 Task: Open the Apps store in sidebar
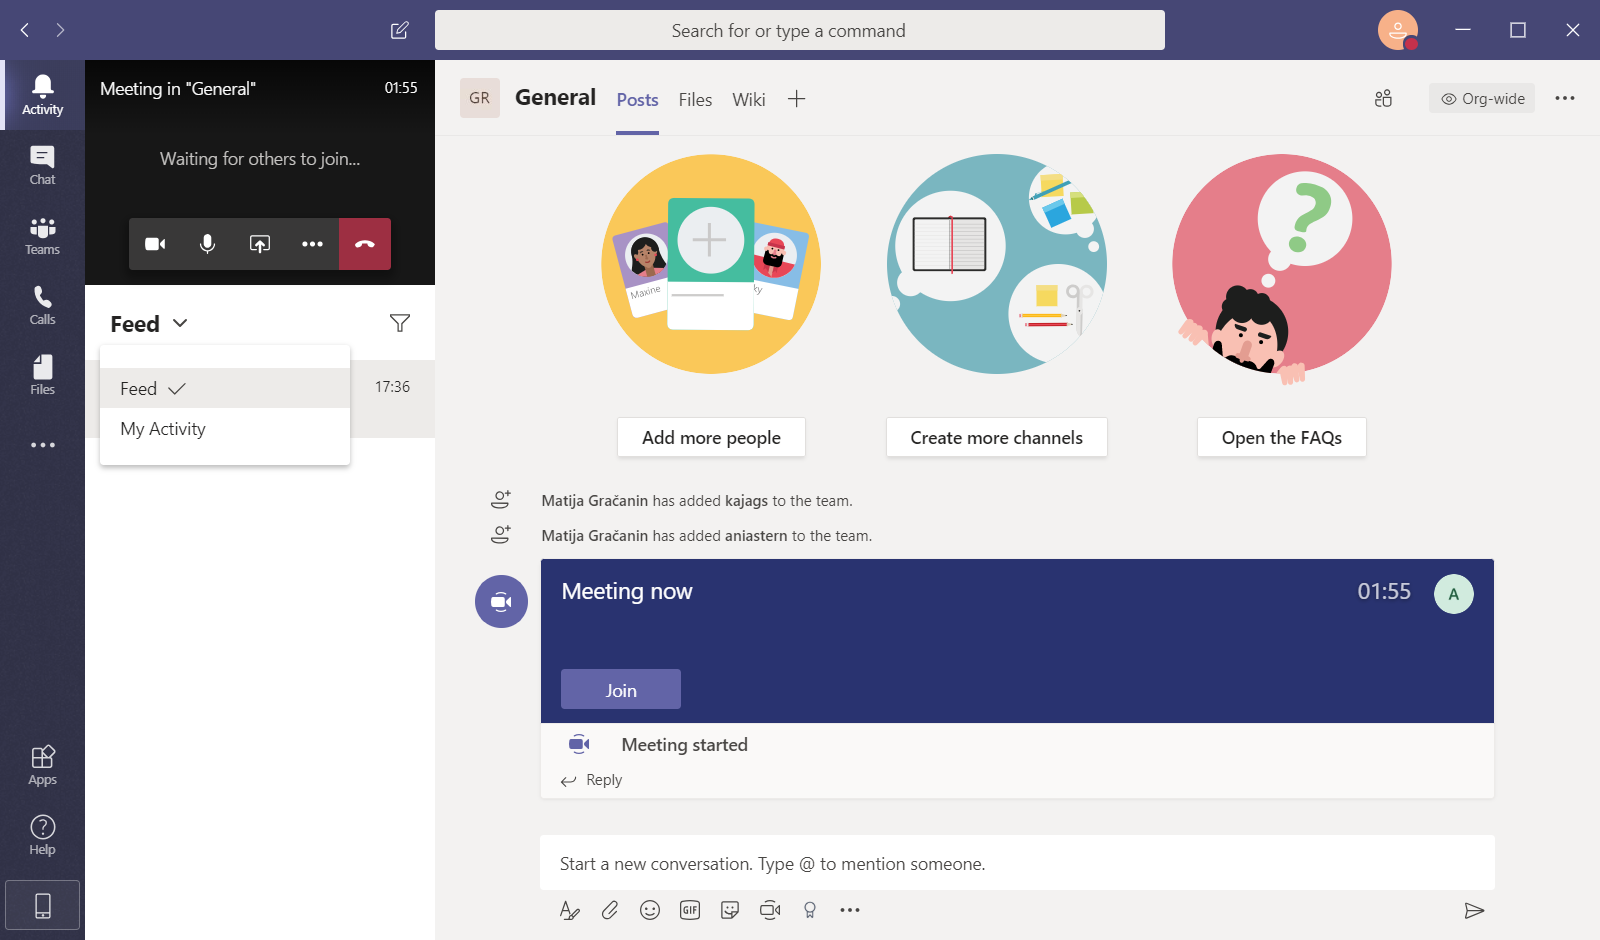tap(42, 765)
